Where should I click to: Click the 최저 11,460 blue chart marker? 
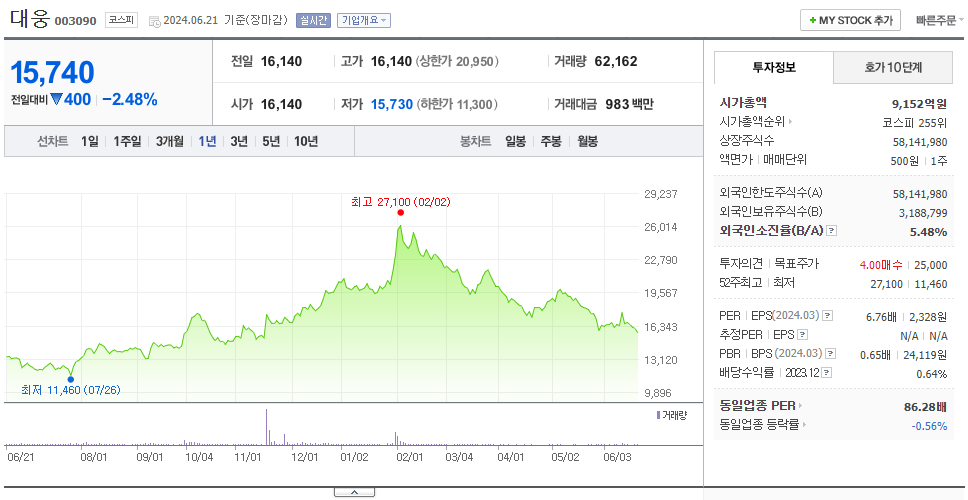pyautogui.click(x=70, y=380)
